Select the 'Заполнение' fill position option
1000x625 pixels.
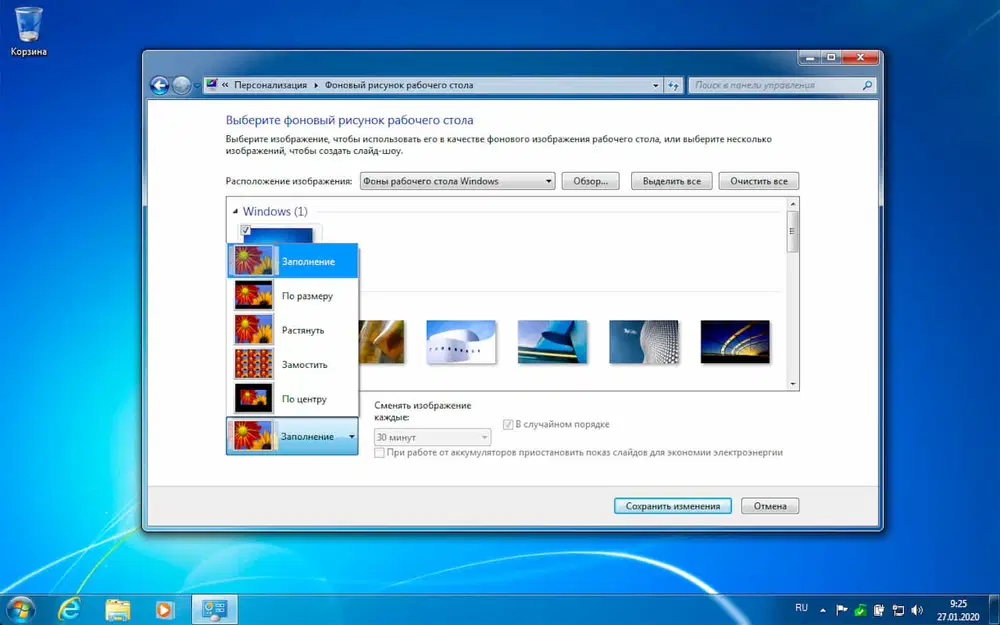(294, 260)
